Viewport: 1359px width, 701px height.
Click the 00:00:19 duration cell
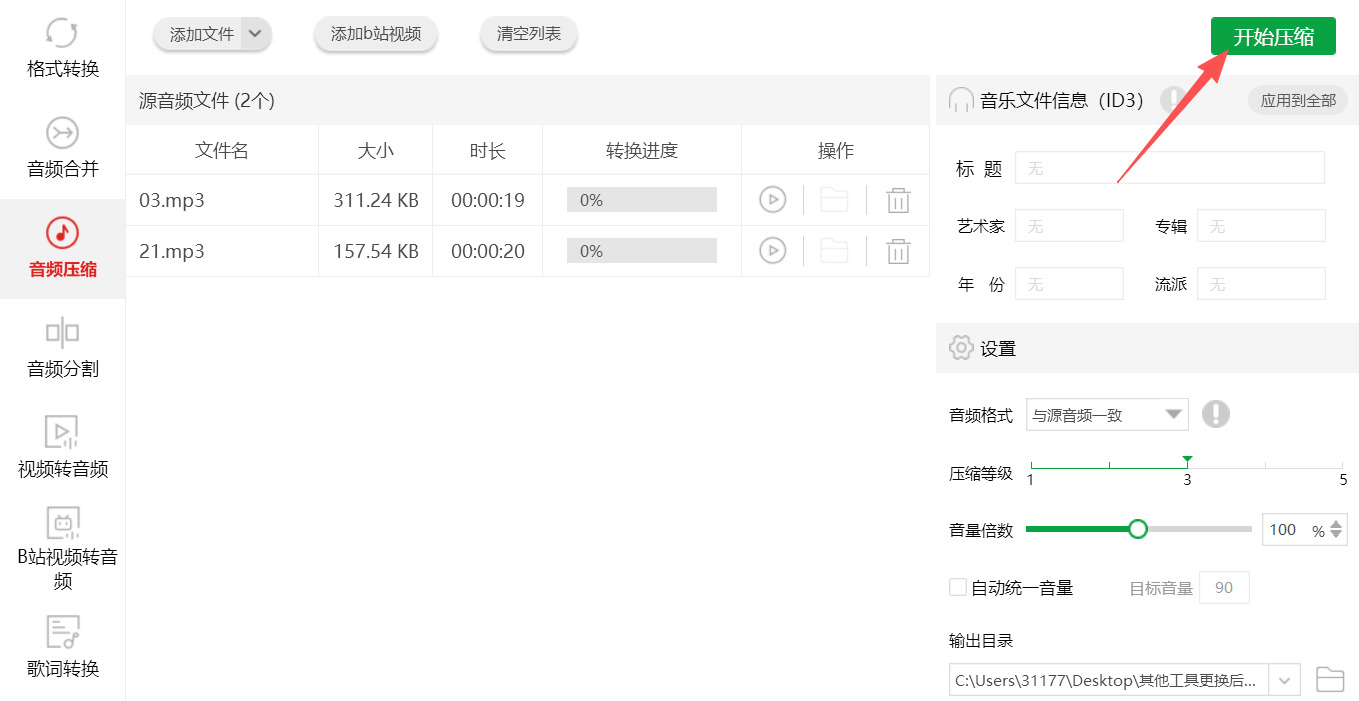pyautogui.click(x=488, y=200)
